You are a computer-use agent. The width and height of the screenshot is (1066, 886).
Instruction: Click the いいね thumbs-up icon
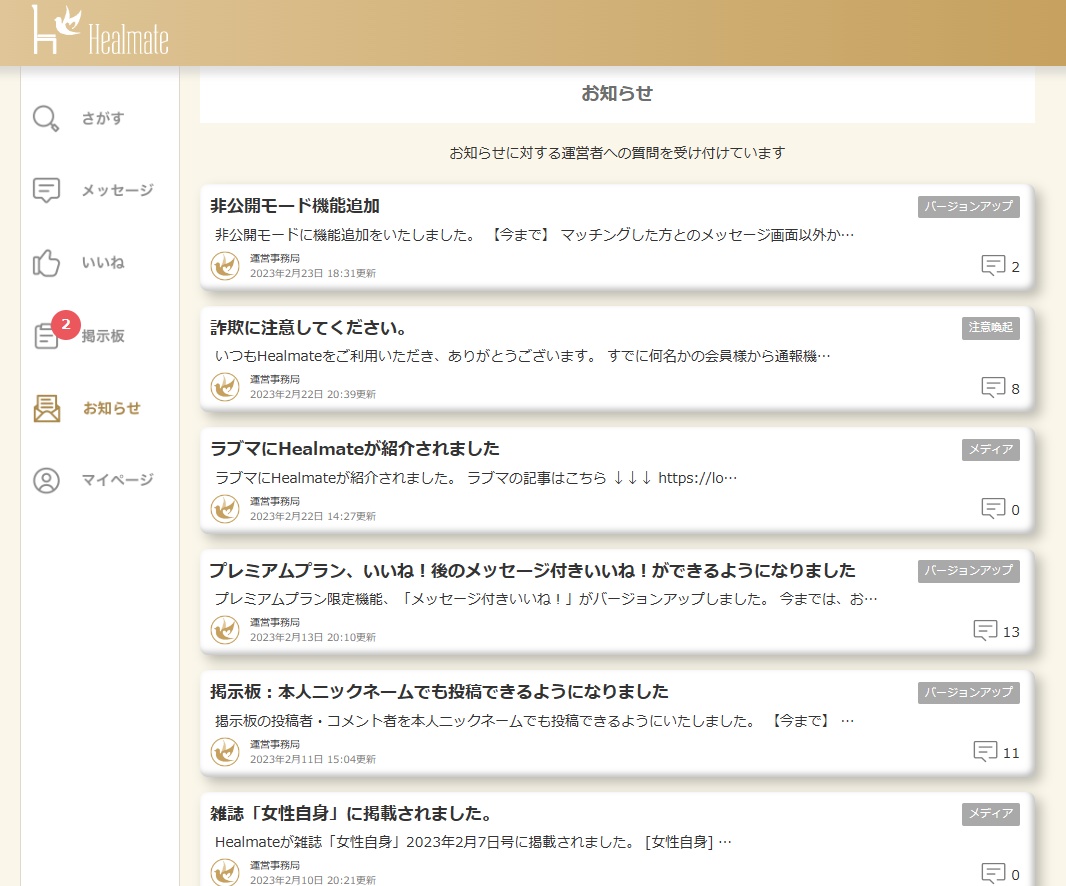(46, 263)
